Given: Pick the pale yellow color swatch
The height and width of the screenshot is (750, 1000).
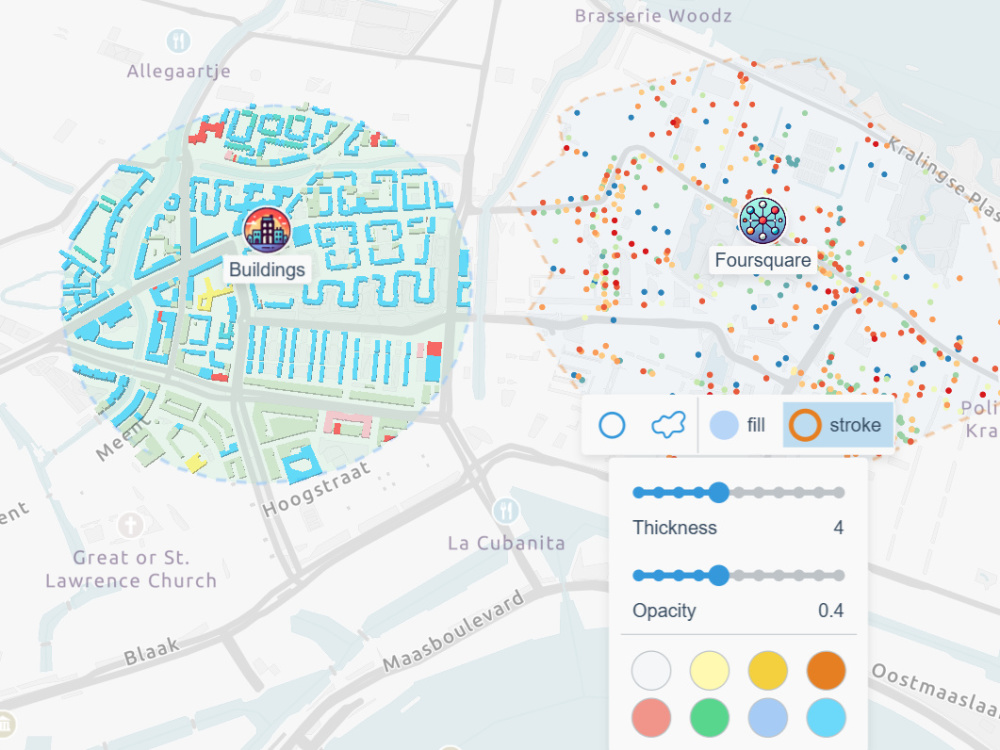Looking at the screenshot, I should (709, 671).
